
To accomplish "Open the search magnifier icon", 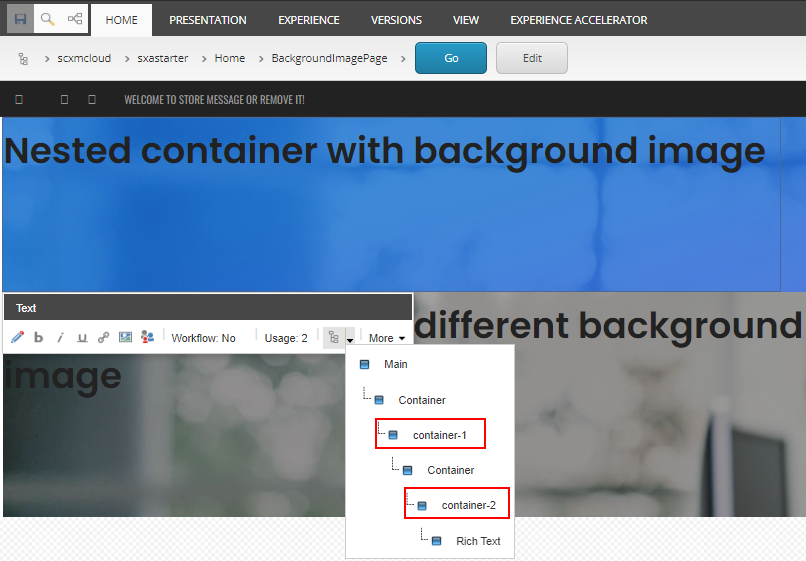I will tap(48, 19).
